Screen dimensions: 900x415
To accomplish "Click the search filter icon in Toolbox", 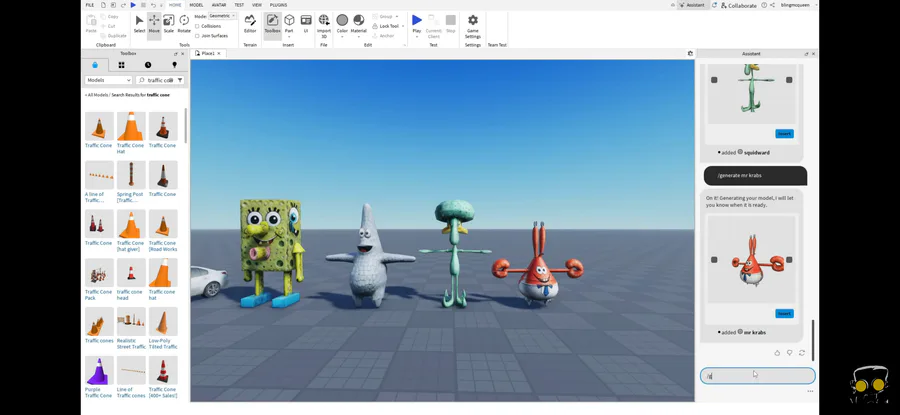I will tap(180, 80).
